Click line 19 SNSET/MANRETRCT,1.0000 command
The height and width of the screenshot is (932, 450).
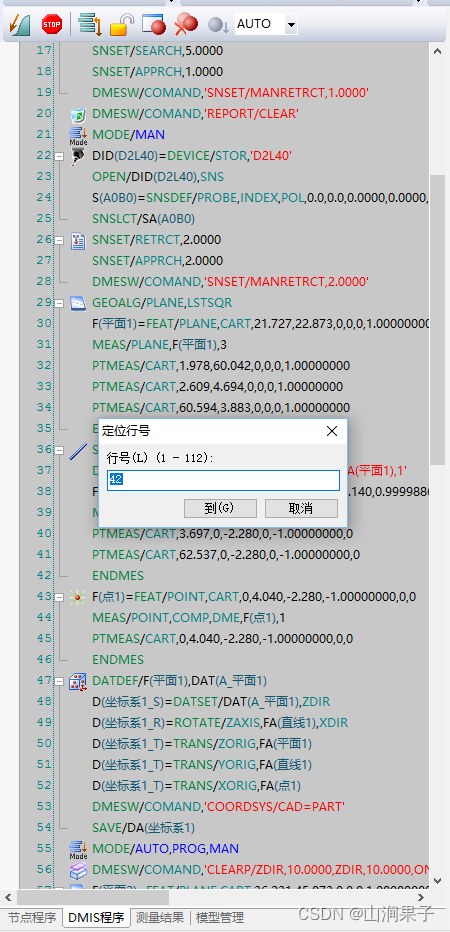[x=231, y=93]
